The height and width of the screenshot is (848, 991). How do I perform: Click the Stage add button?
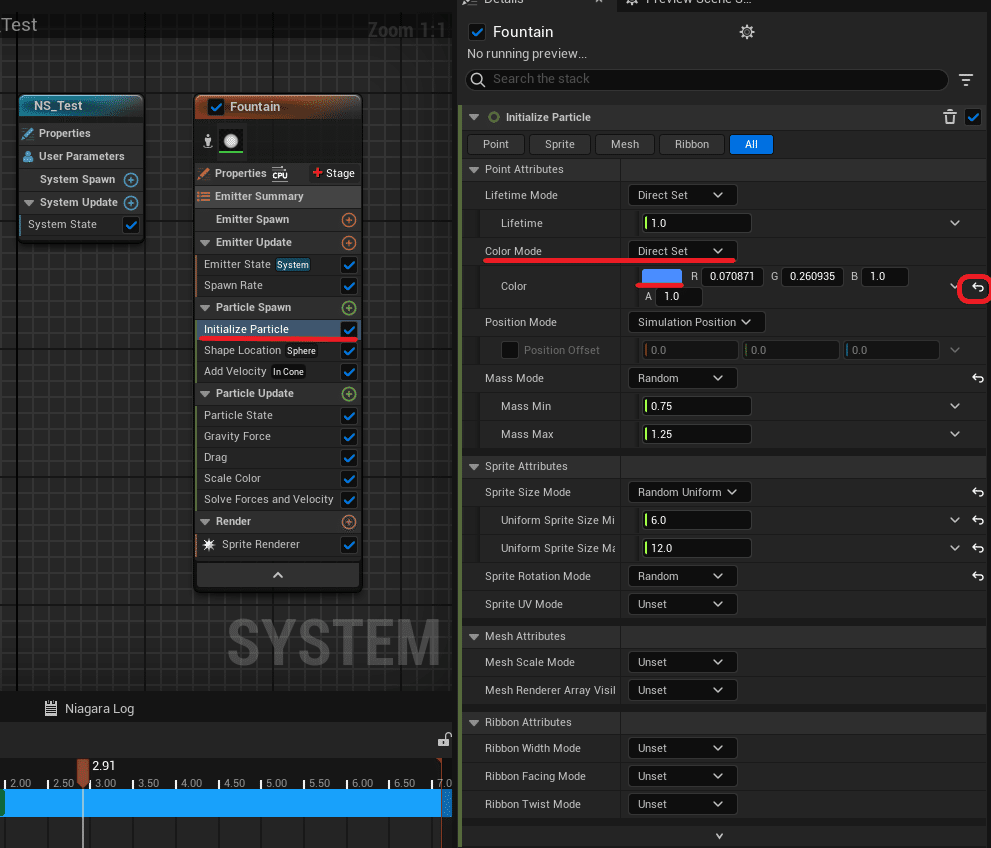(x=334, y=173)
